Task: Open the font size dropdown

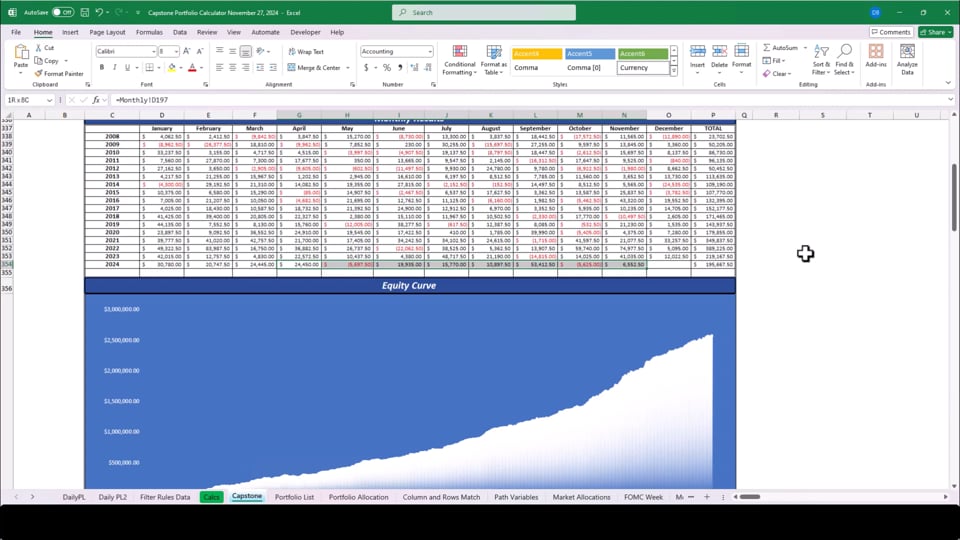Action: point(176,51)
